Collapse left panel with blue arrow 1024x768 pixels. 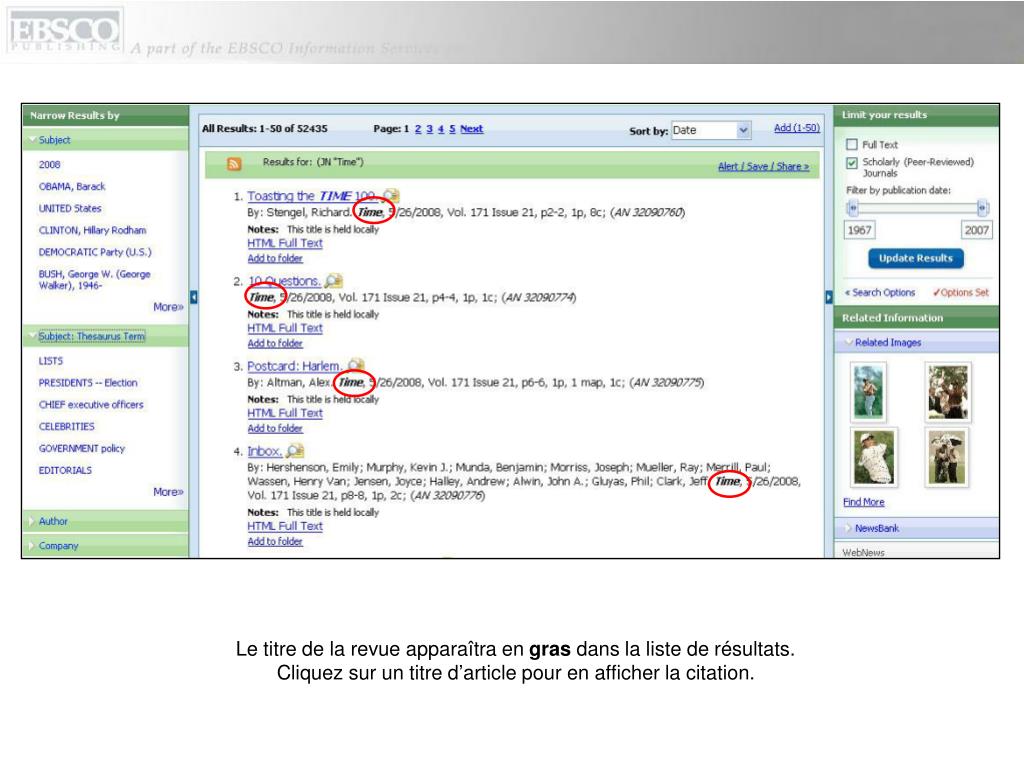click(193, 297)
